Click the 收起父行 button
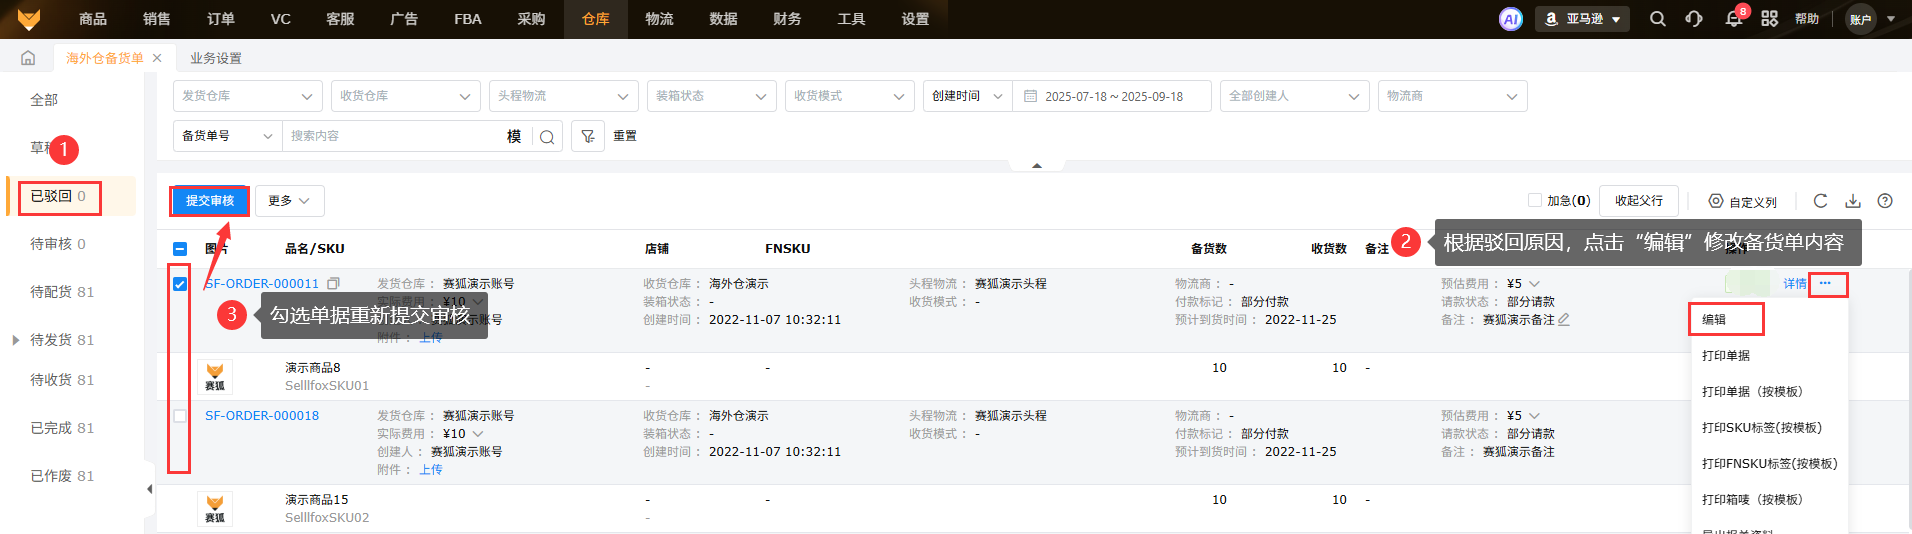The image size is (1912, 534). [1639, 201]
